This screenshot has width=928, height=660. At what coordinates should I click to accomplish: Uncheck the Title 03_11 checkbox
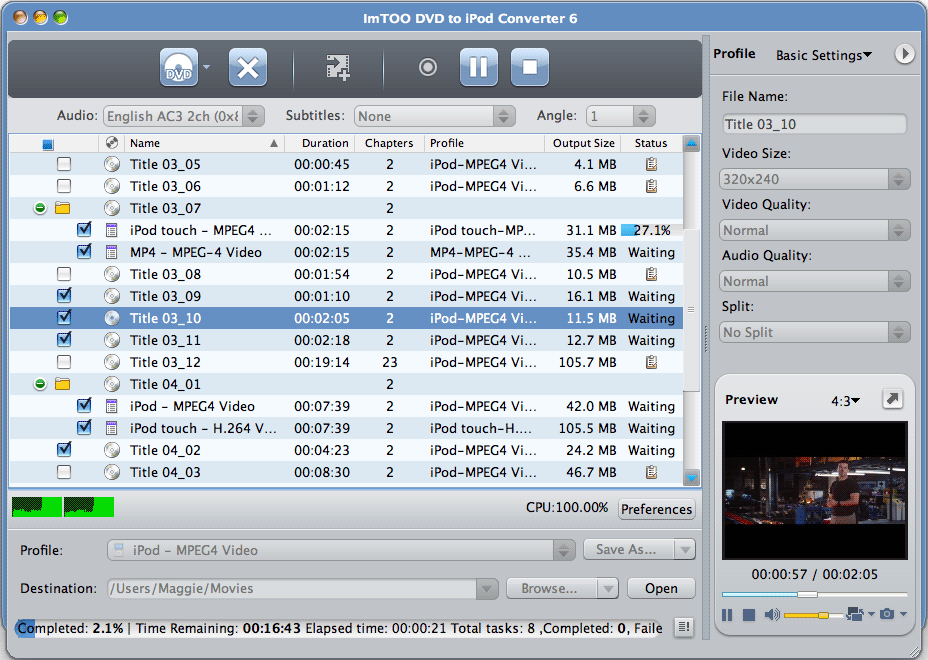pos(64,339)
